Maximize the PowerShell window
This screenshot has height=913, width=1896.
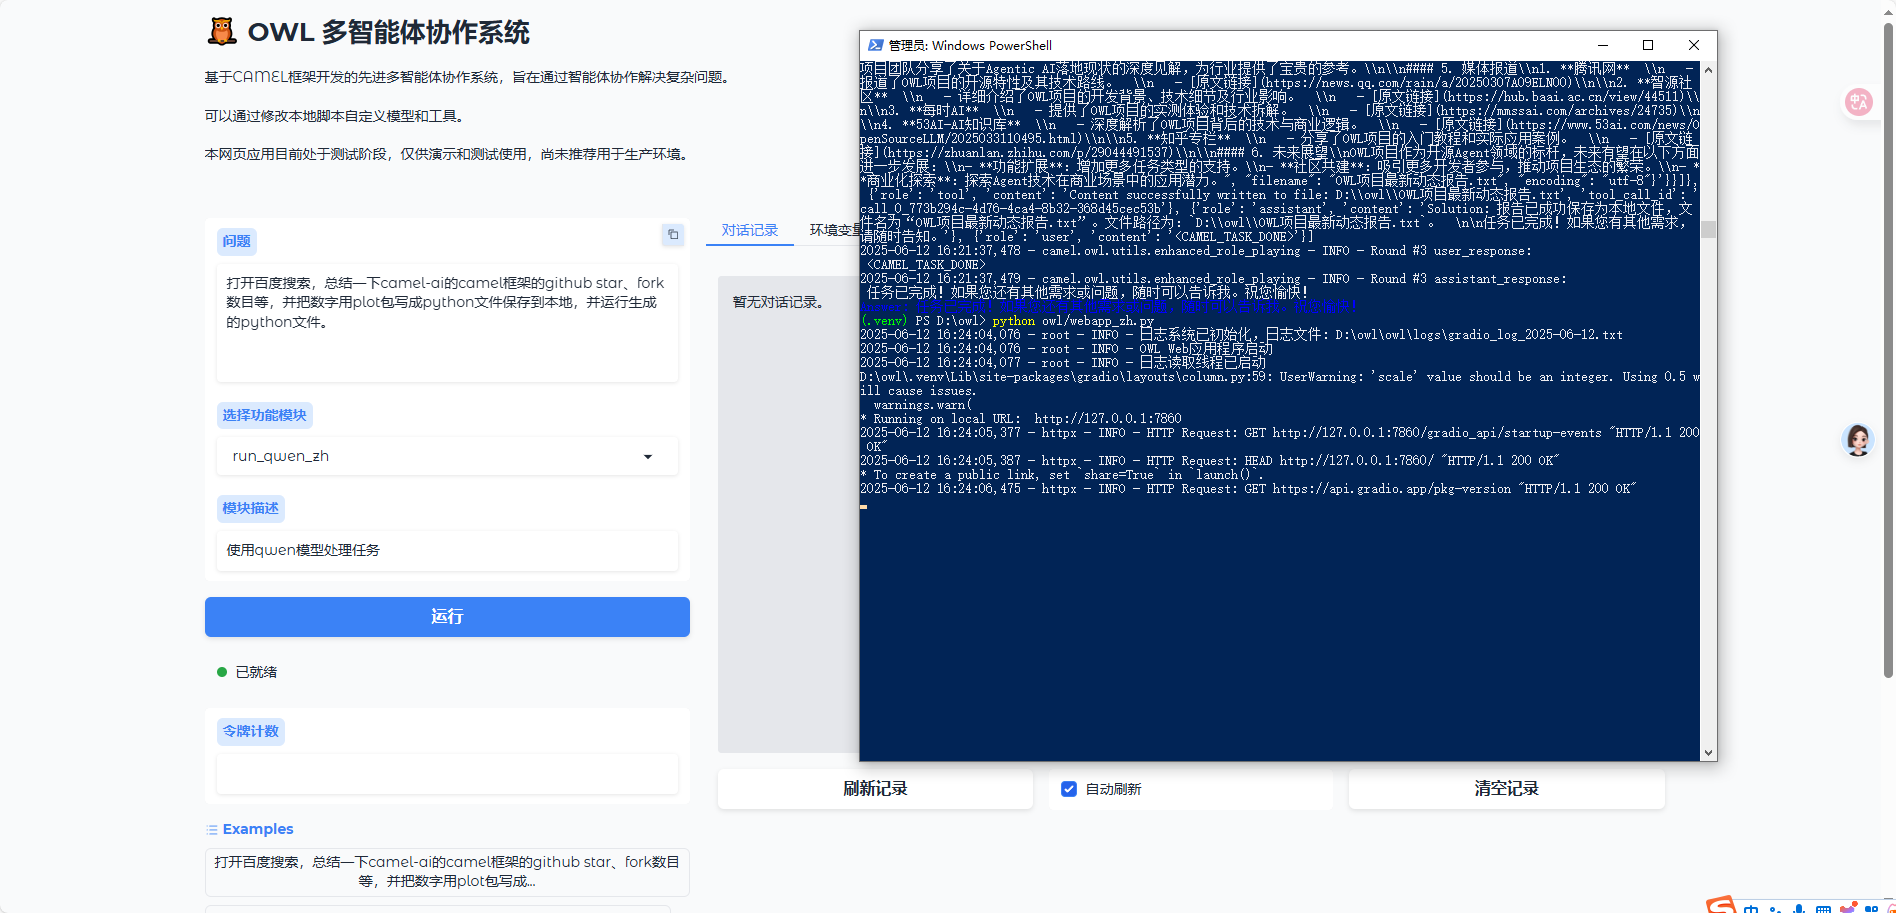pos(1648,45)
